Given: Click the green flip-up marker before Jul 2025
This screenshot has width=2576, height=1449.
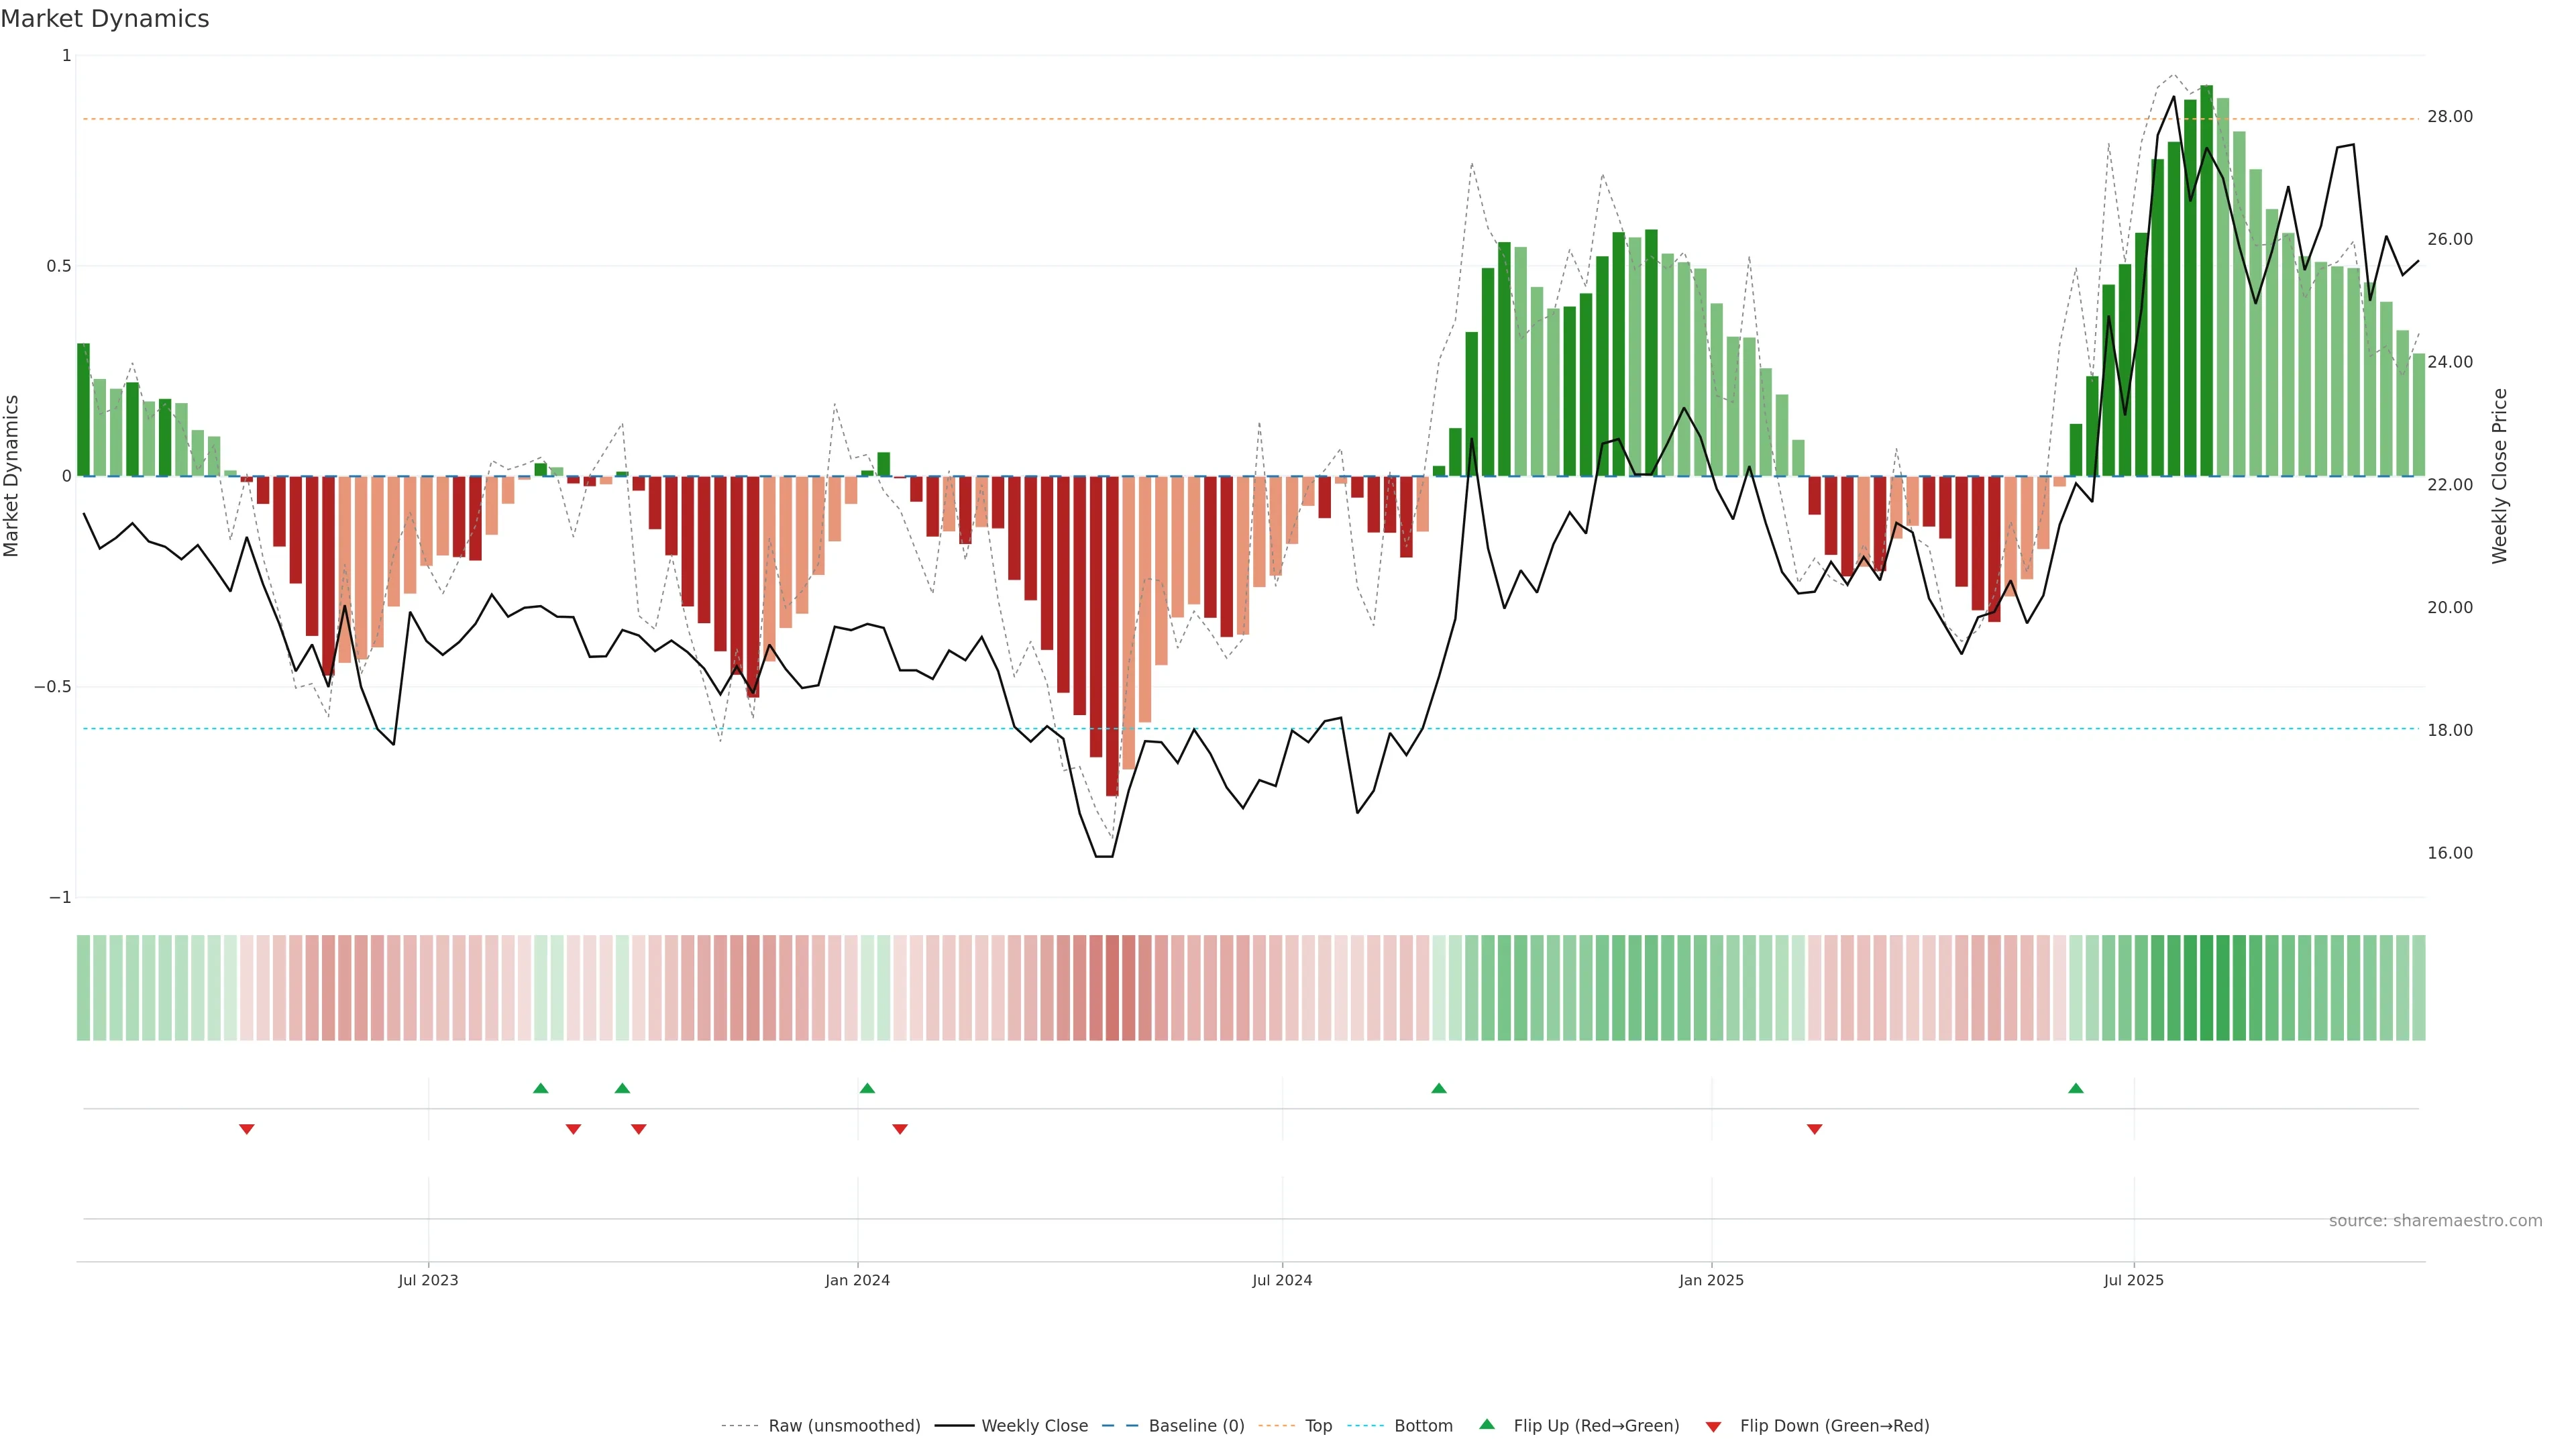Looking at the screenshot, I should click(x=2076, y=1088).
